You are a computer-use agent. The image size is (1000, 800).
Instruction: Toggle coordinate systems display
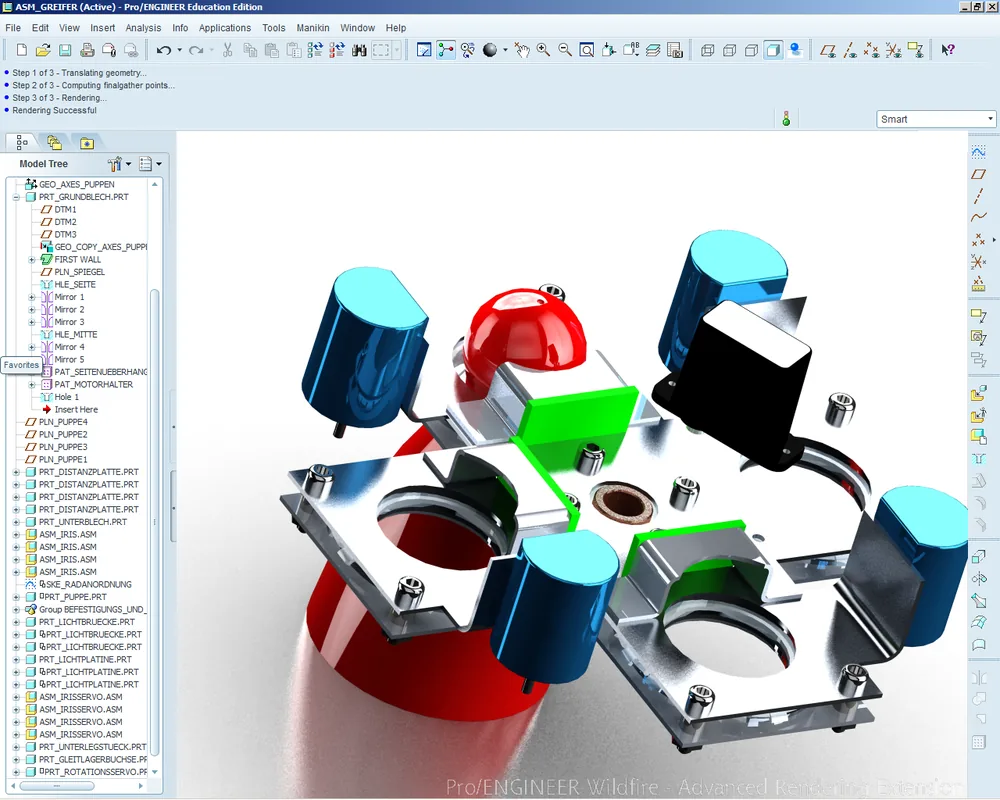tap(893, 50)
